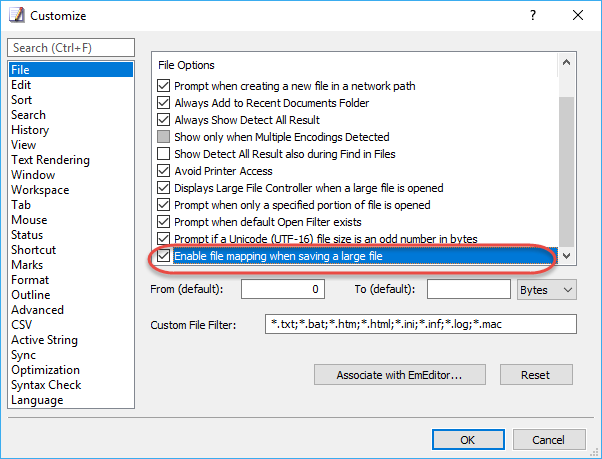Toggle Enable file mapping when saving a large file

click(164, 256)
